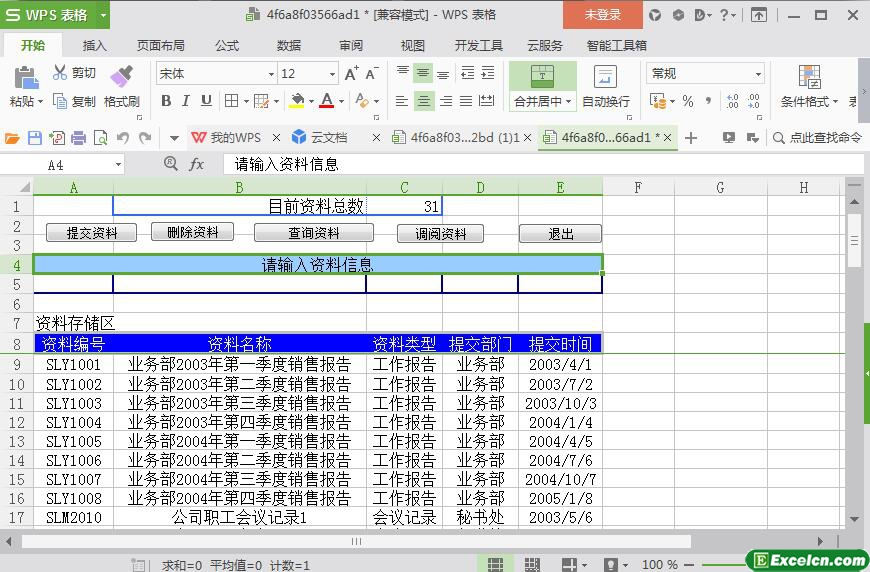Click the Wrap Text (自动换行) icon
The image size is (870, 572).
tap(605, 77)
